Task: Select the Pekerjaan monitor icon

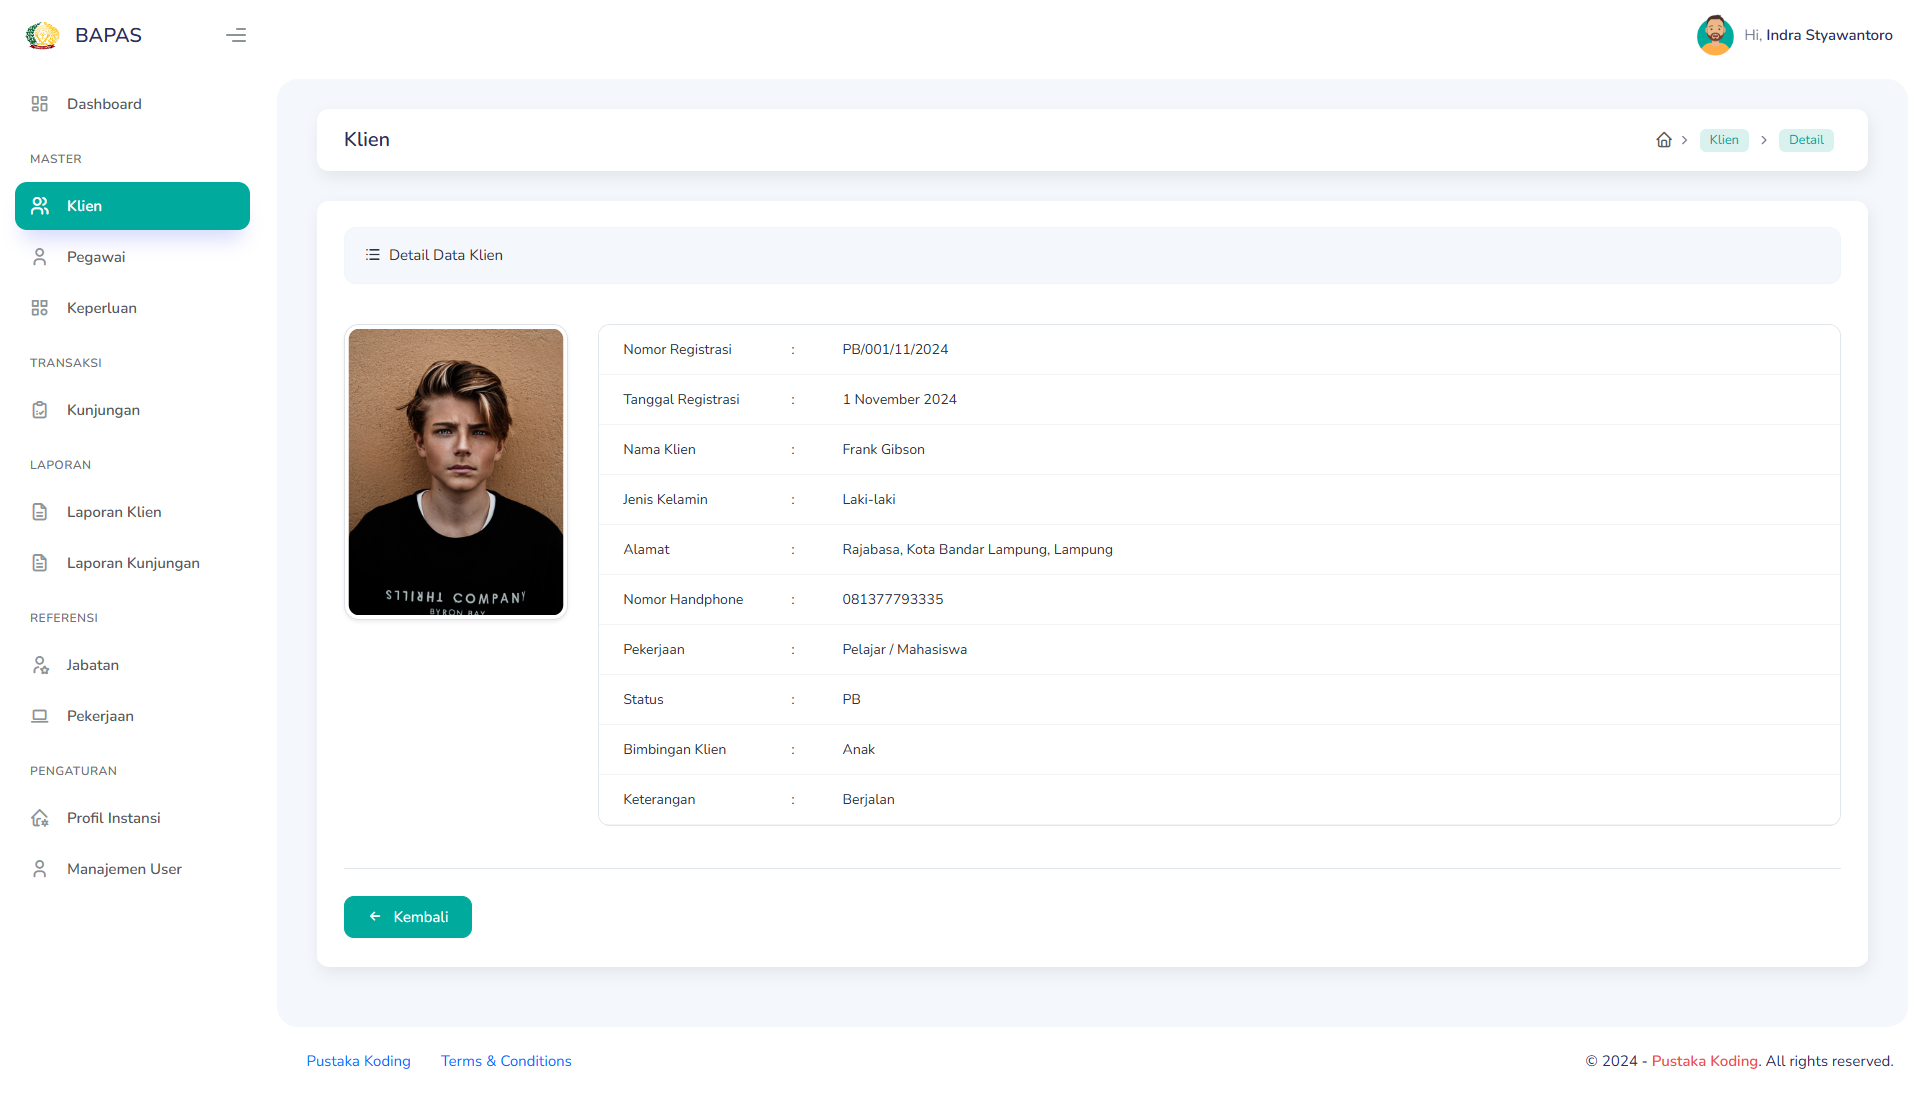Action: point(40,716)
